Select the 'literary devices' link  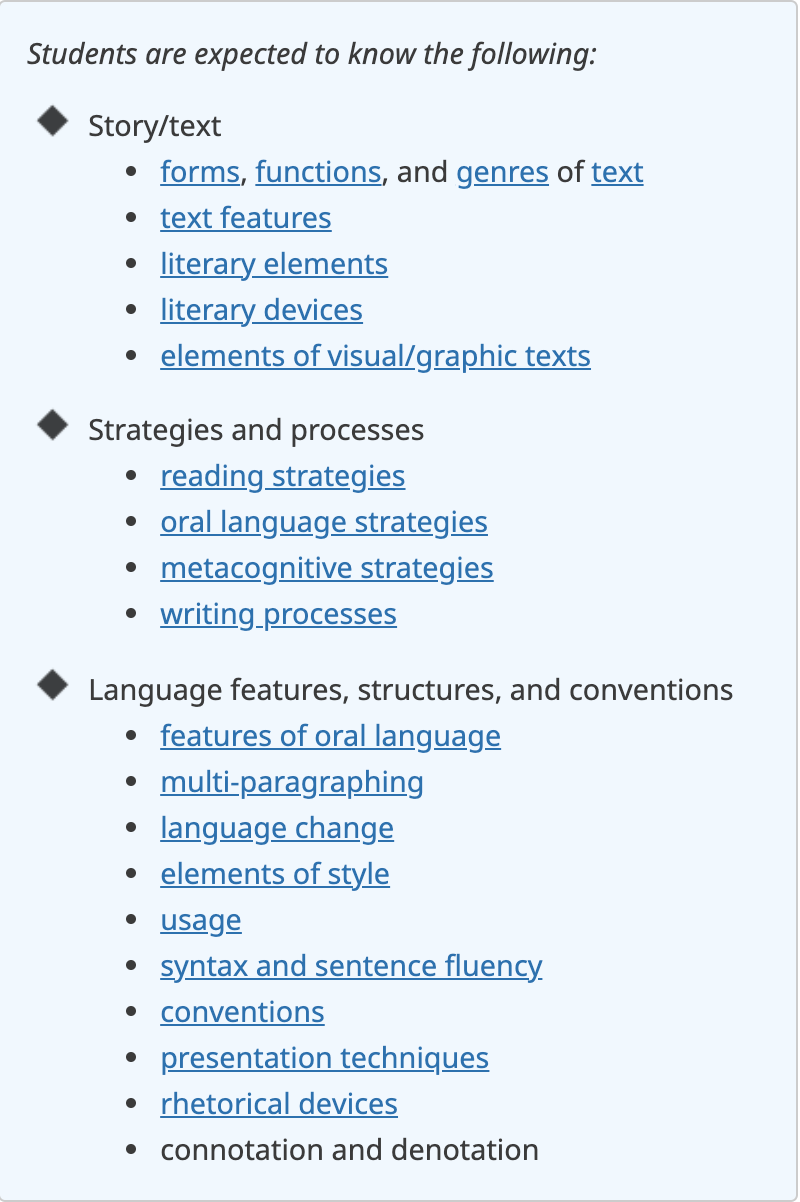(x=261, y=311)
